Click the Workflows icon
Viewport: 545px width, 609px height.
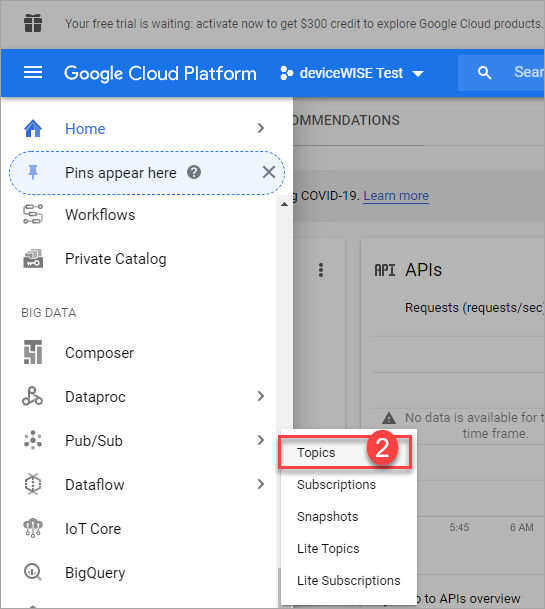click(x=33, y=214)
